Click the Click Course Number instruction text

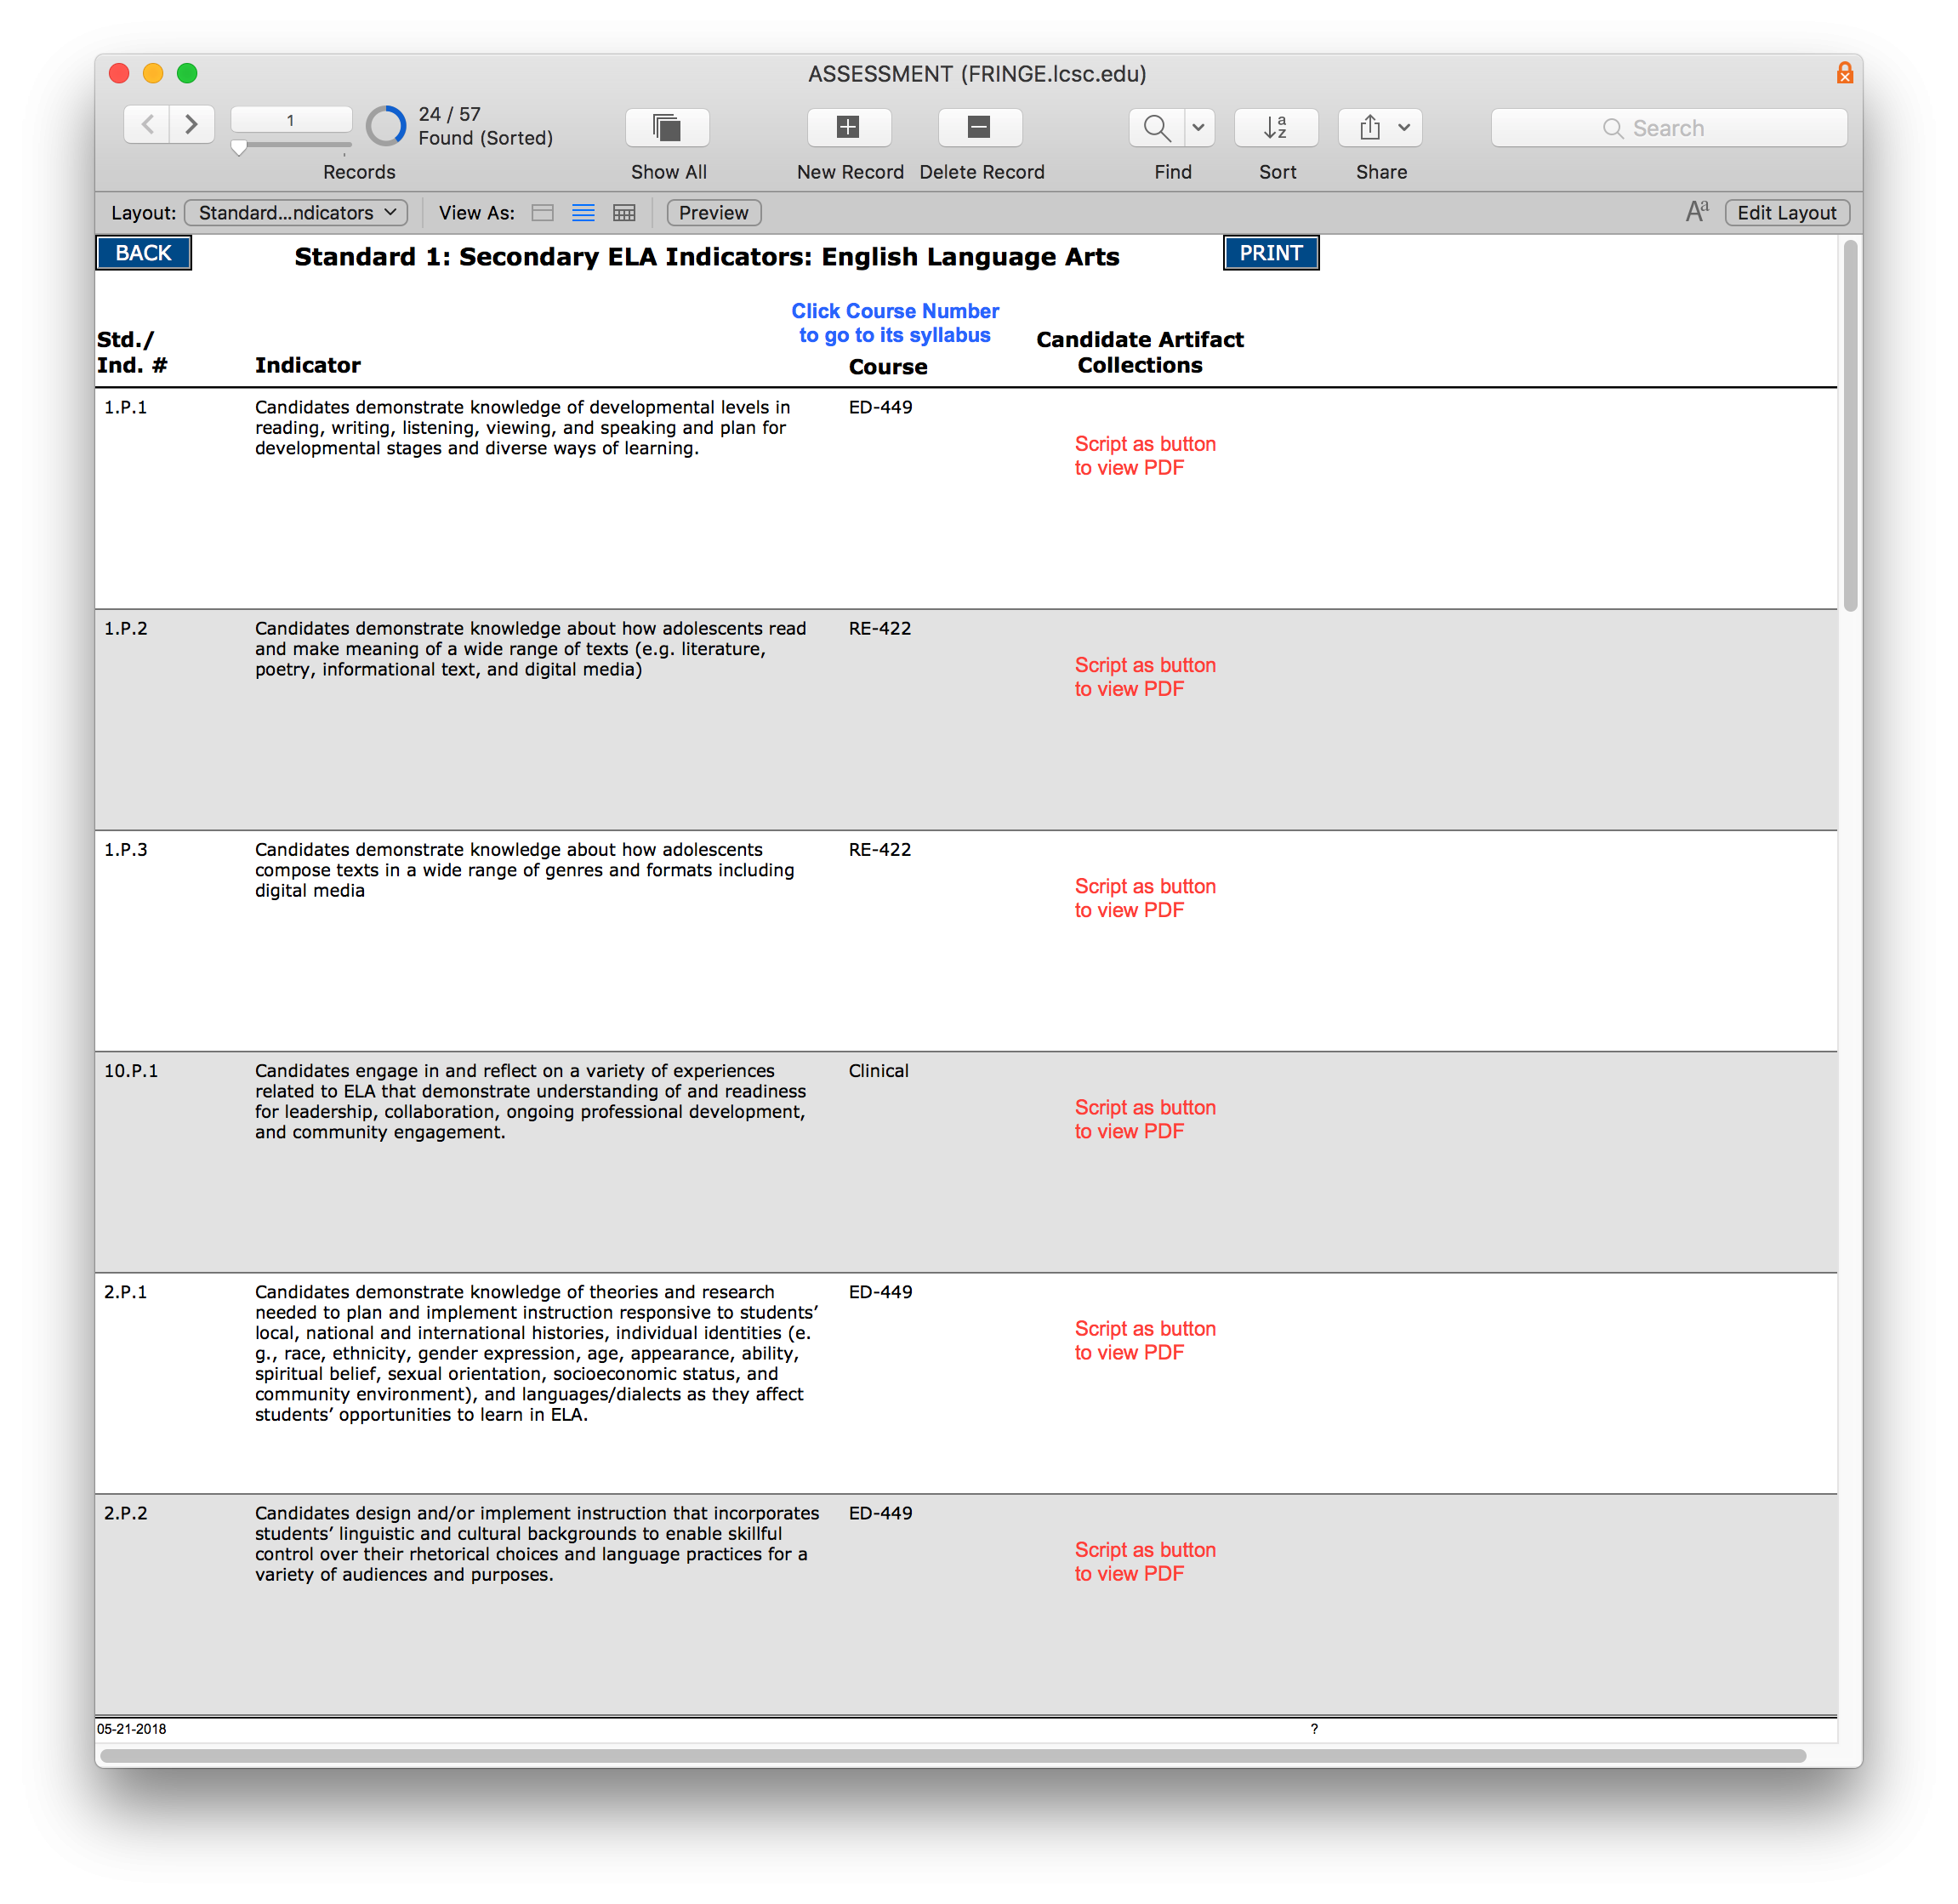tap(895, 323)
